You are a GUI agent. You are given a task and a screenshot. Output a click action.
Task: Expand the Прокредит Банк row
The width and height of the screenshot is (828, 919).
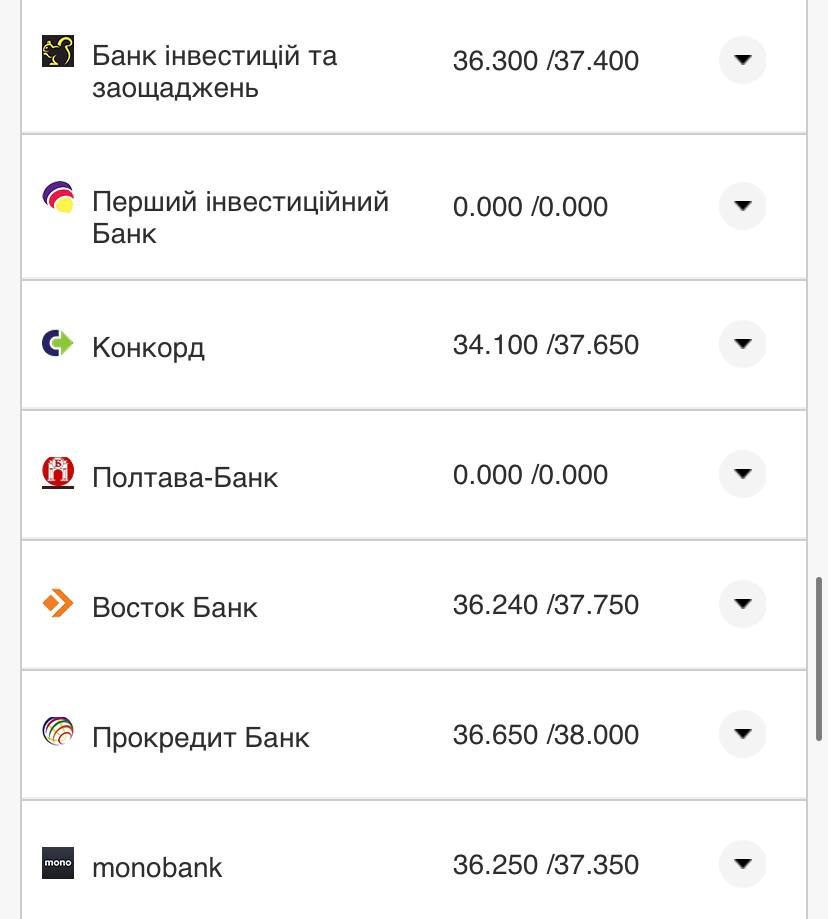coord(742,735)
